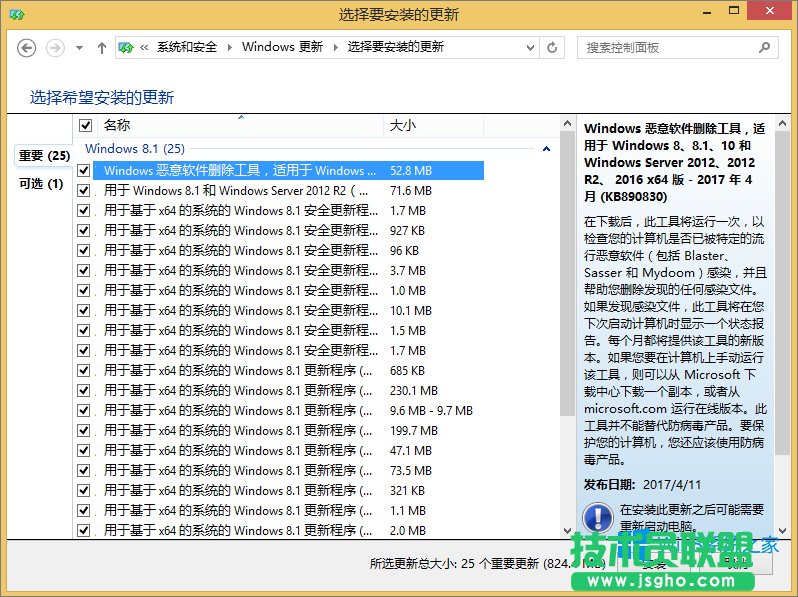Refresh the page using the address bar refresh icon
798x597 pixels.
pos(552,47)
